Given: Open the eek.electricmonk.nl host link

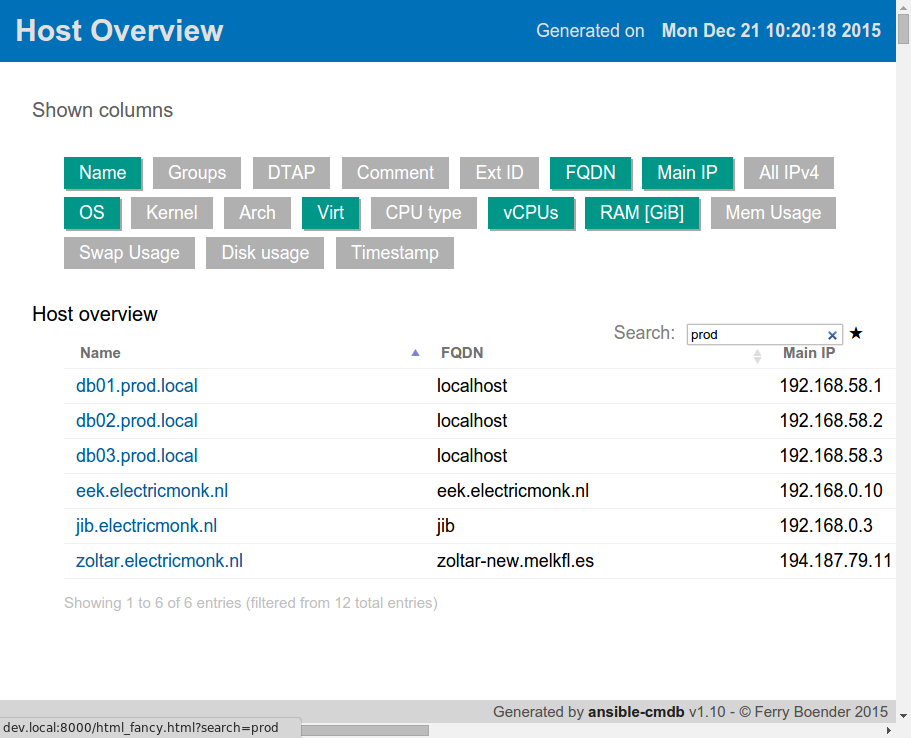Looking at the screenshot, I should [x=152, y=491].
